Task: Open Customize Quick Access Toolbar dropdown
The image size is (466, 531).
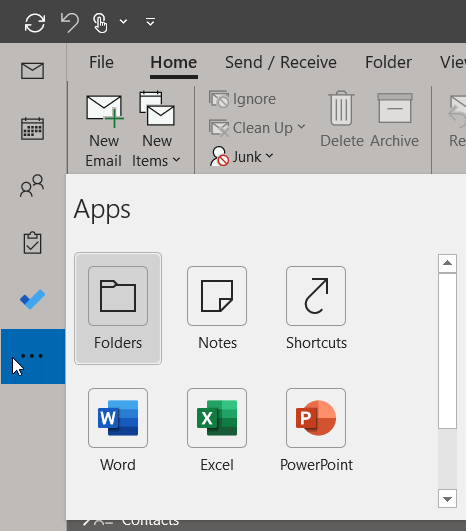Action: point(150,22)
